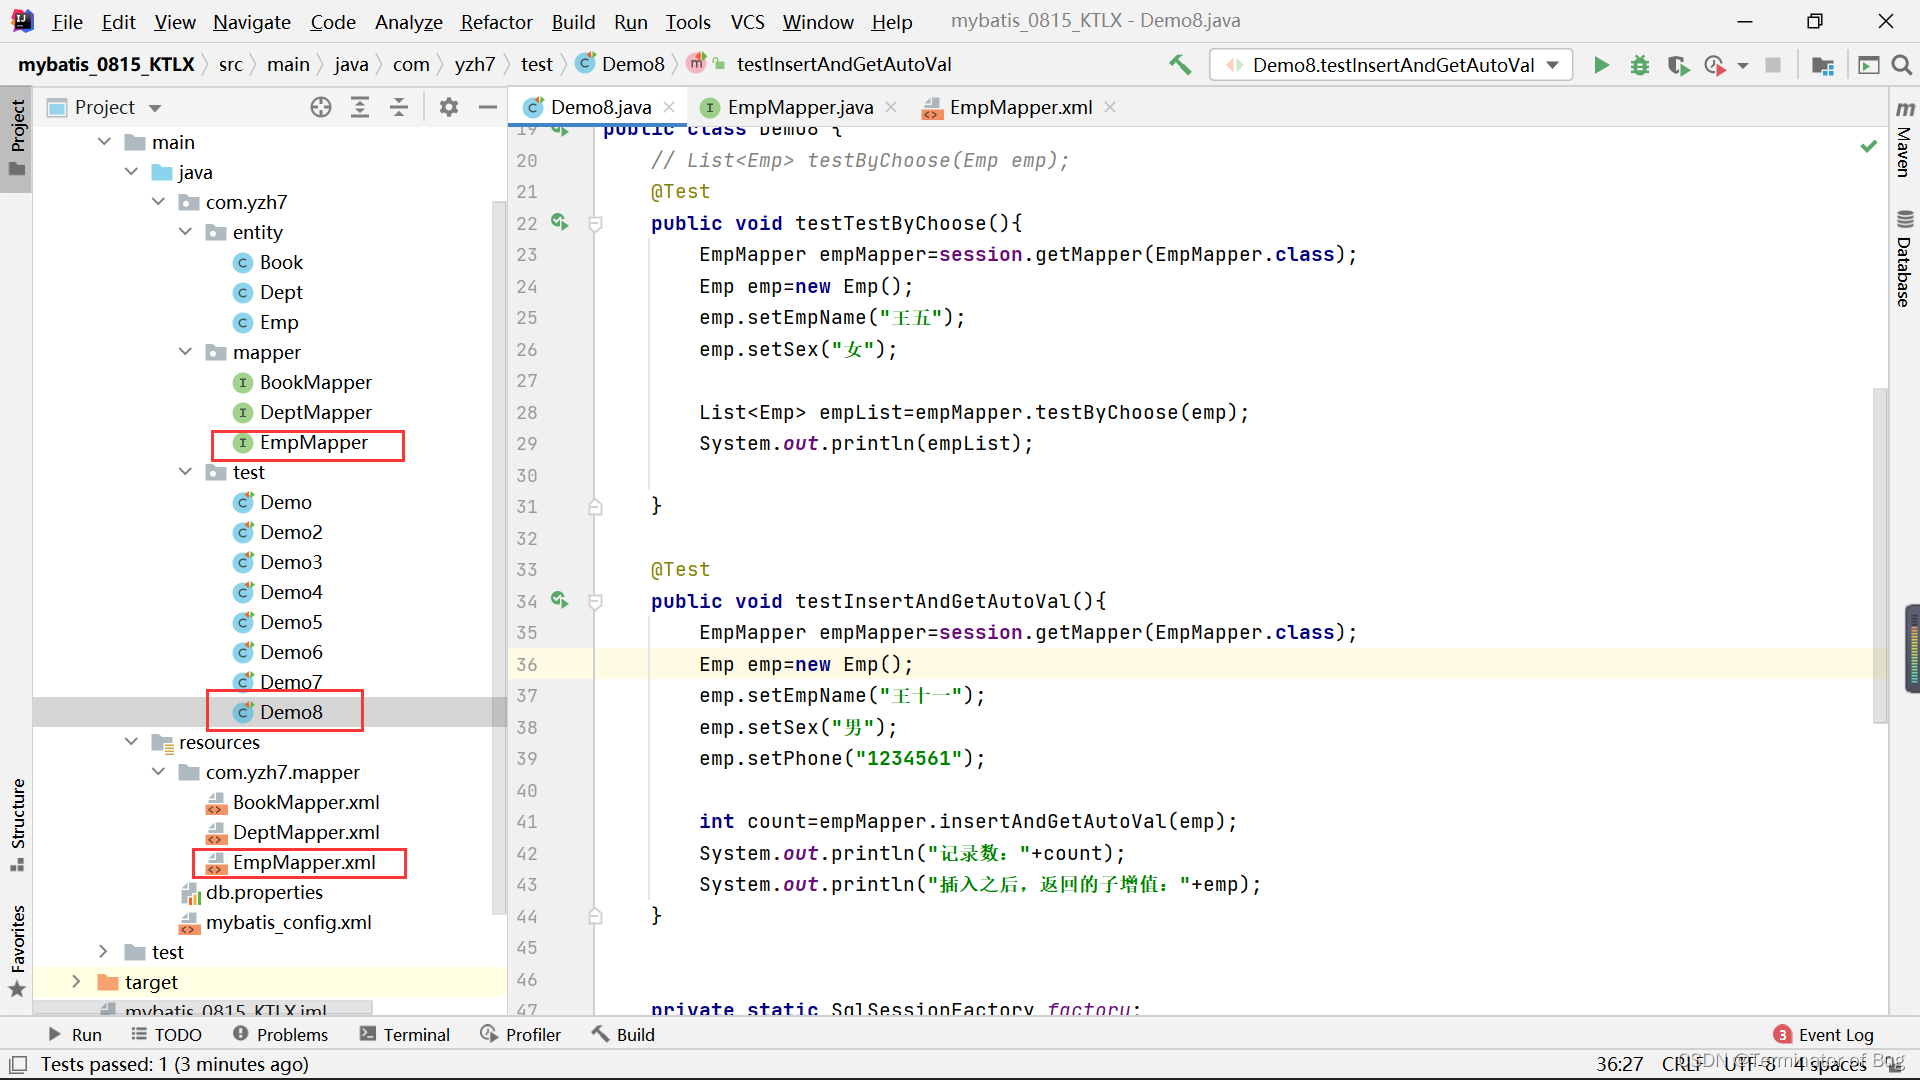
Task: Click the Build Project hammer icon
Action: click(x=1180, y=65)
